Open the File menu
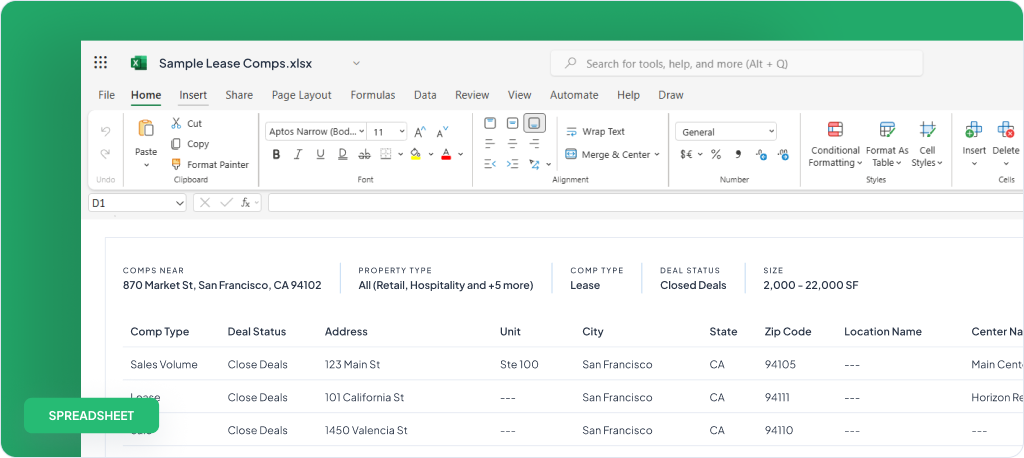The image size is (1024, 458). click(106, 95)
